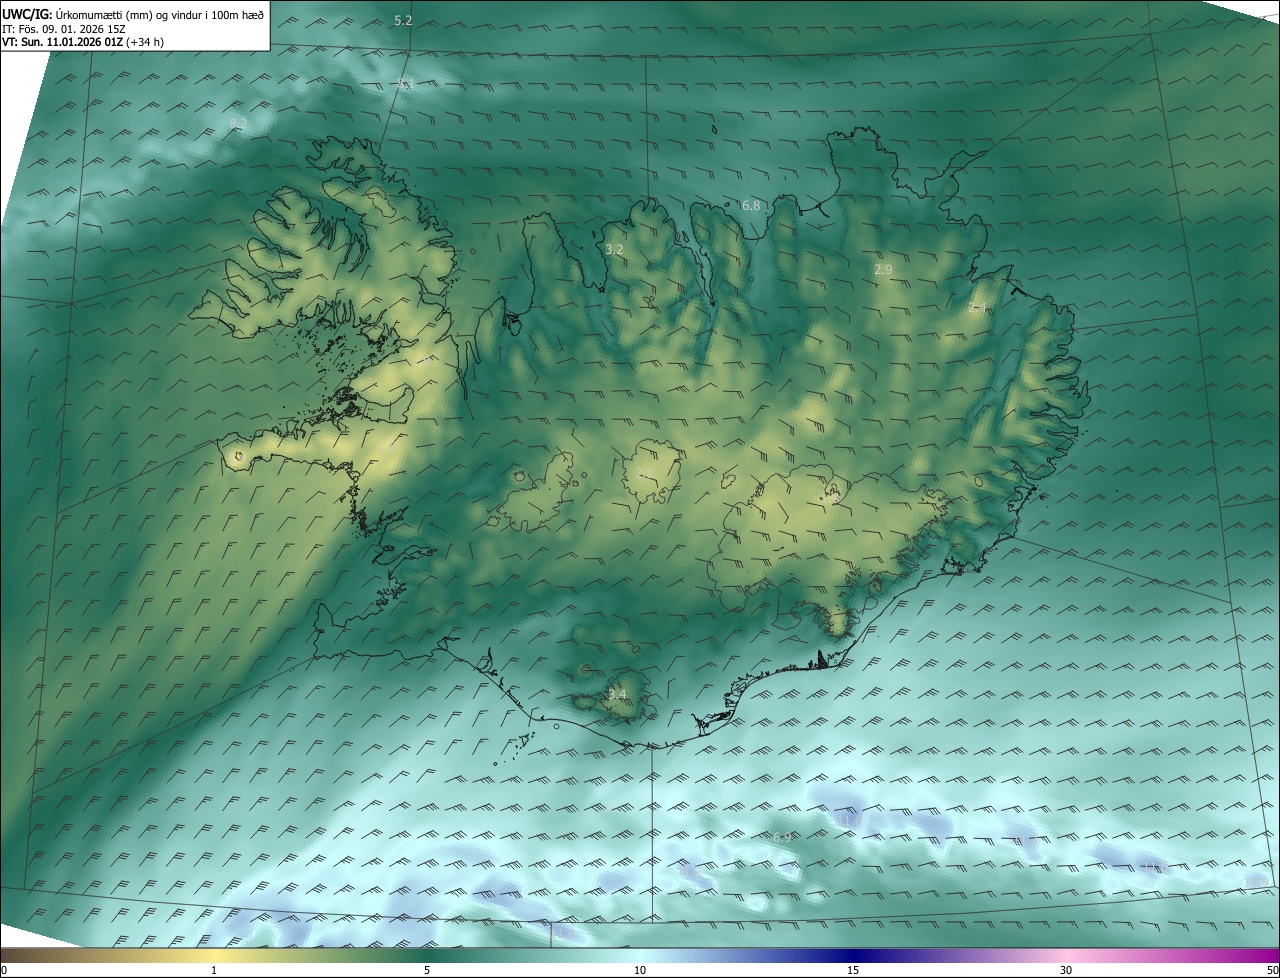Click the 5 tick label on the color scale
The height and width of the screenshot is (978, 1280).
[x=427, y=970]
